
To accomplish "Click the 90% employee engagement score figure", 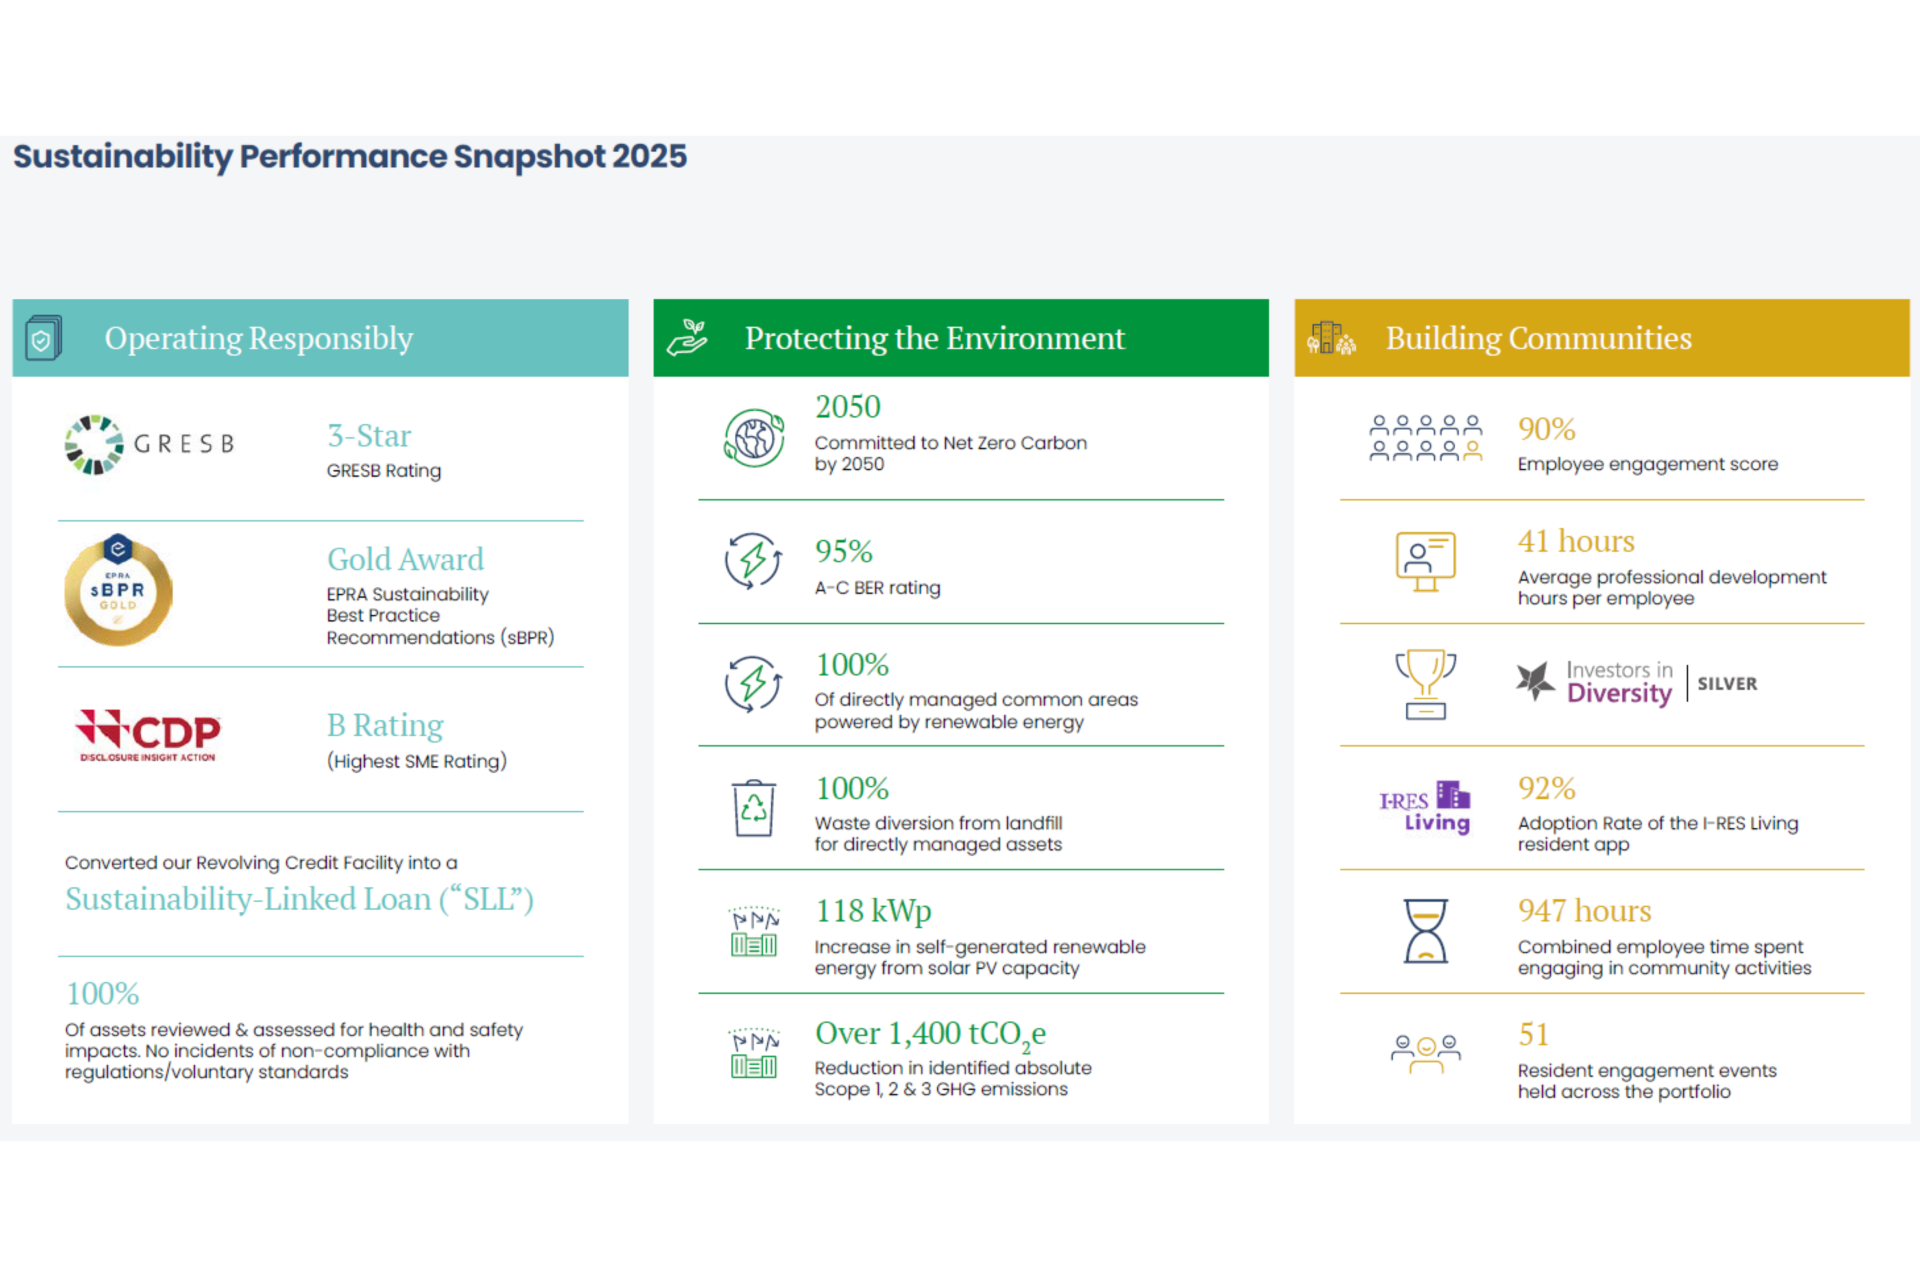I will tap(1546, 429).
